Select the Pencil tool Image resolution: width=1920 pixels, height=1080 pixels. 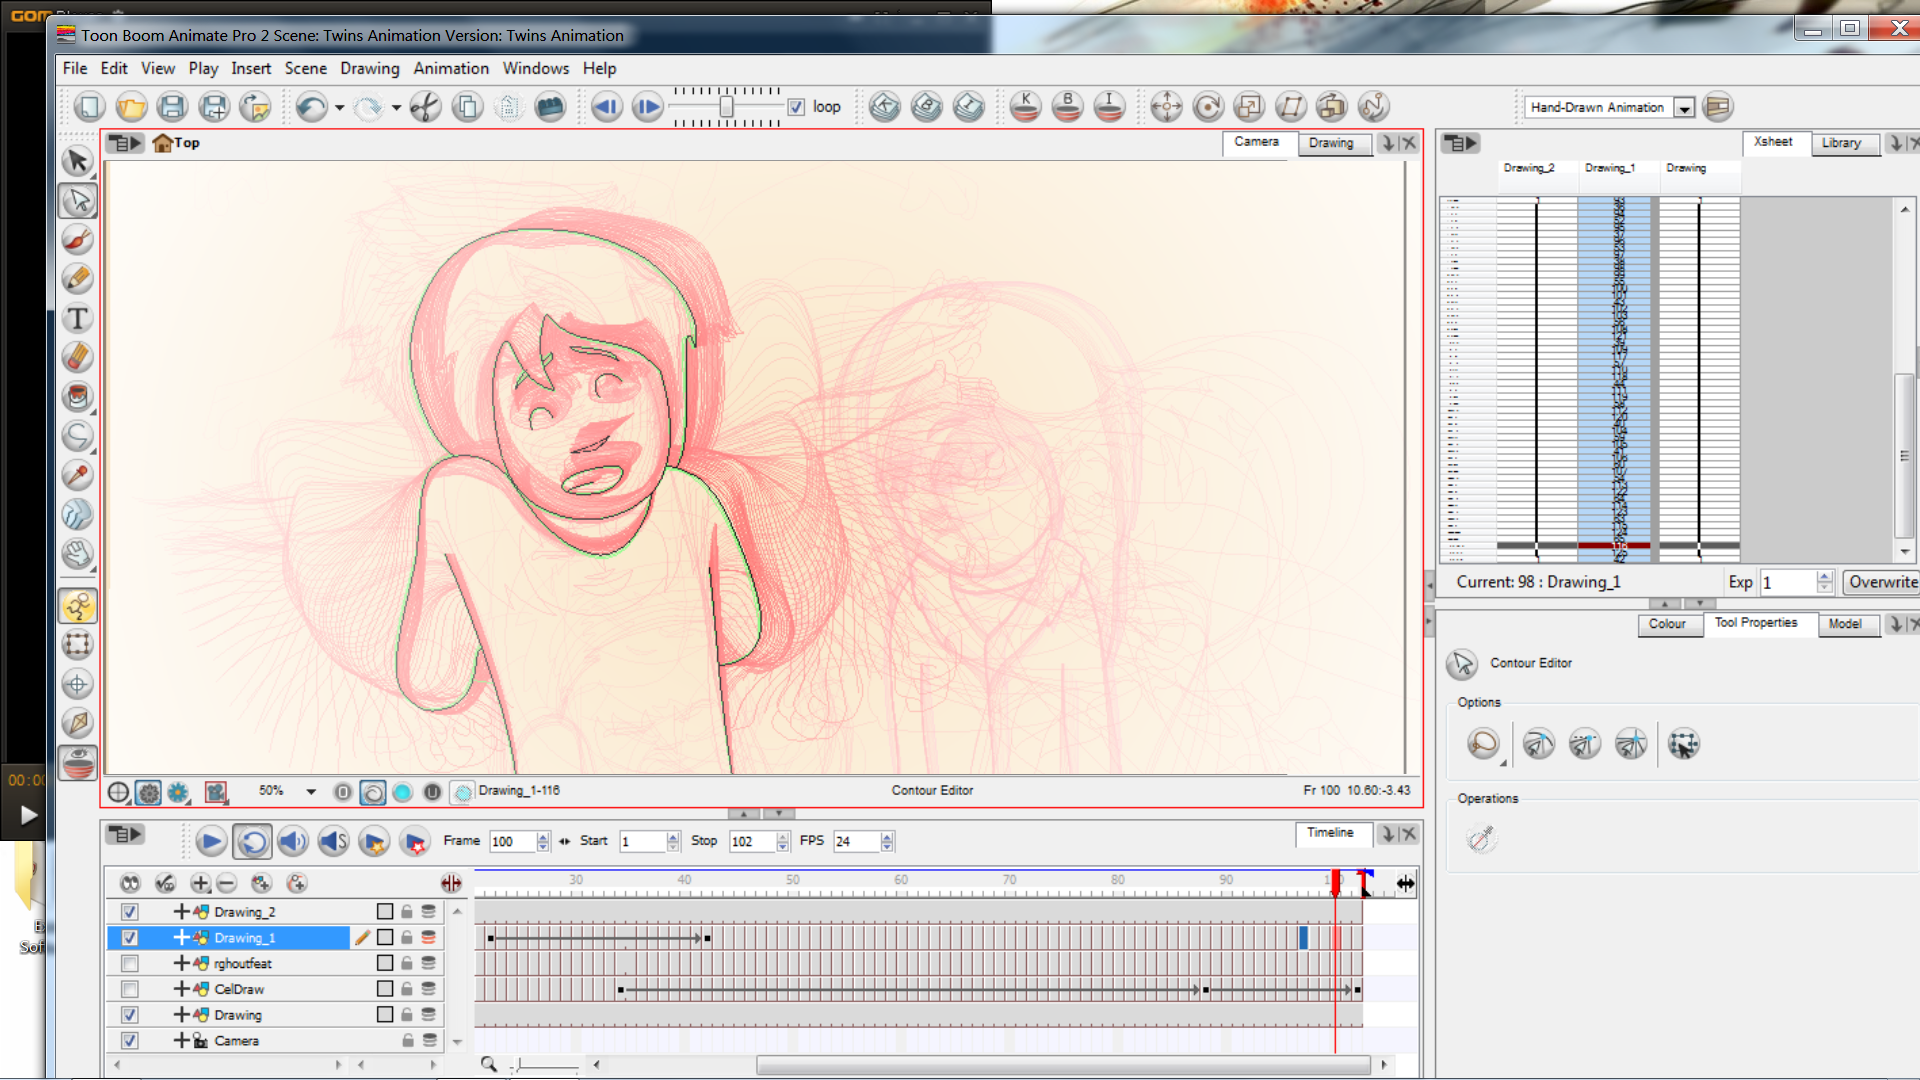pos(77,278)
